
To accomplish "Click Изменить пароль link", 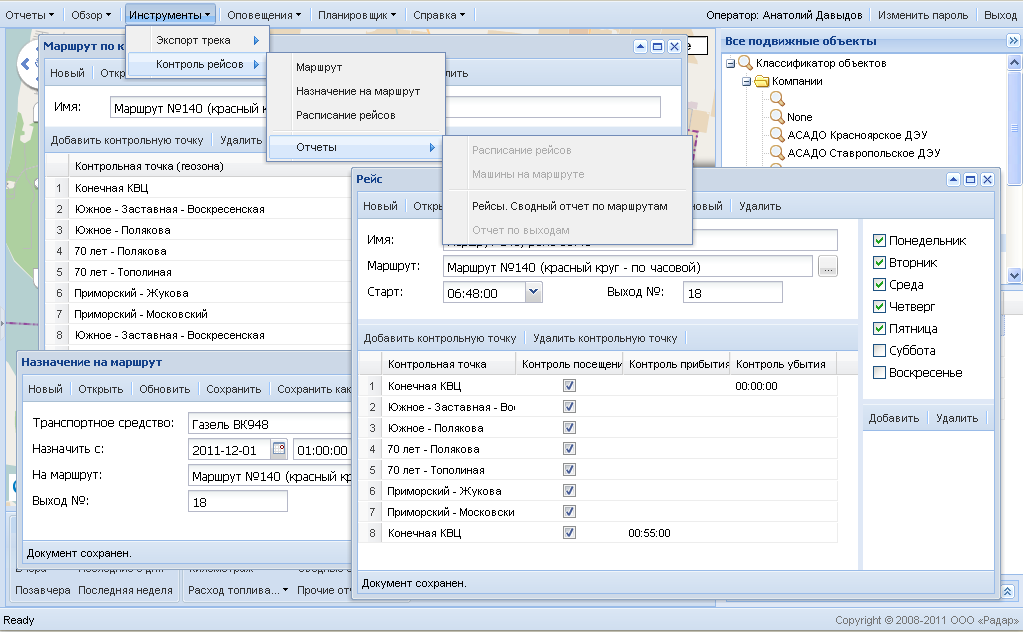I will [923, 15].
